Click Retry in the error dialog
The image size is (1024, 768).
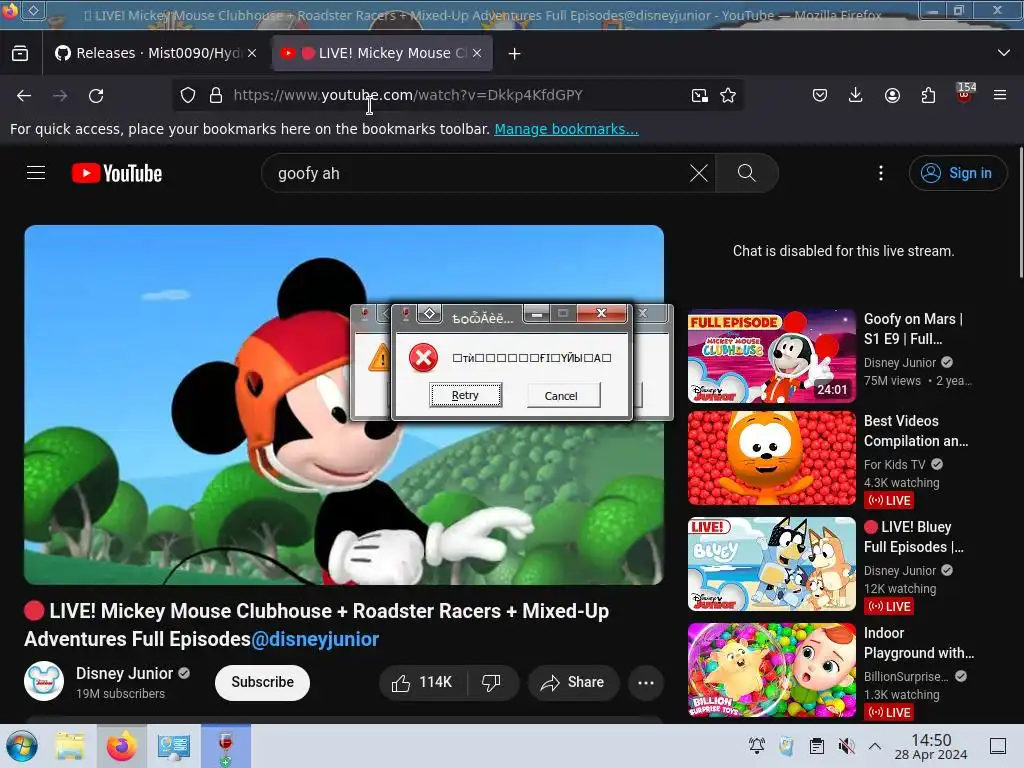tap(466, 395)
